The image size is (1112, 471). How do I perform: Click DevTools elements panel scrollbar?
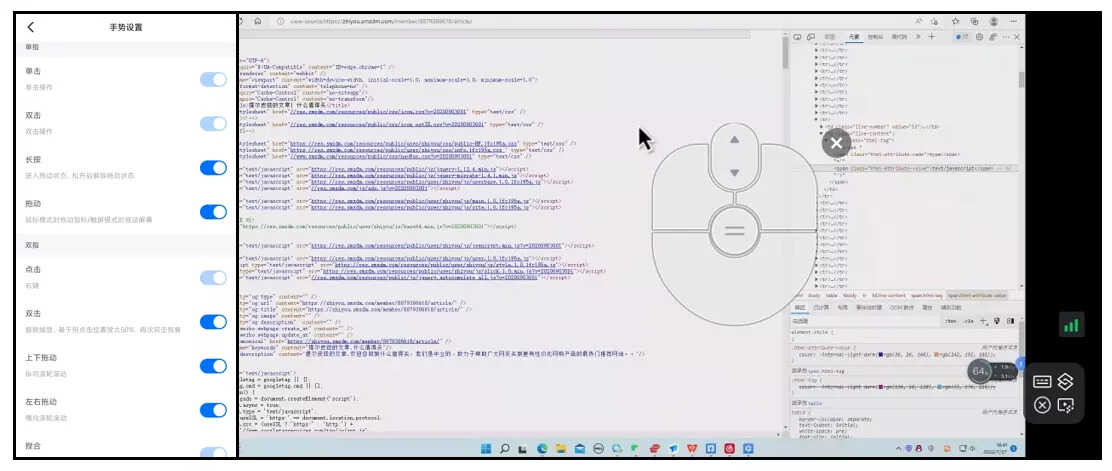click(1021, 79)
